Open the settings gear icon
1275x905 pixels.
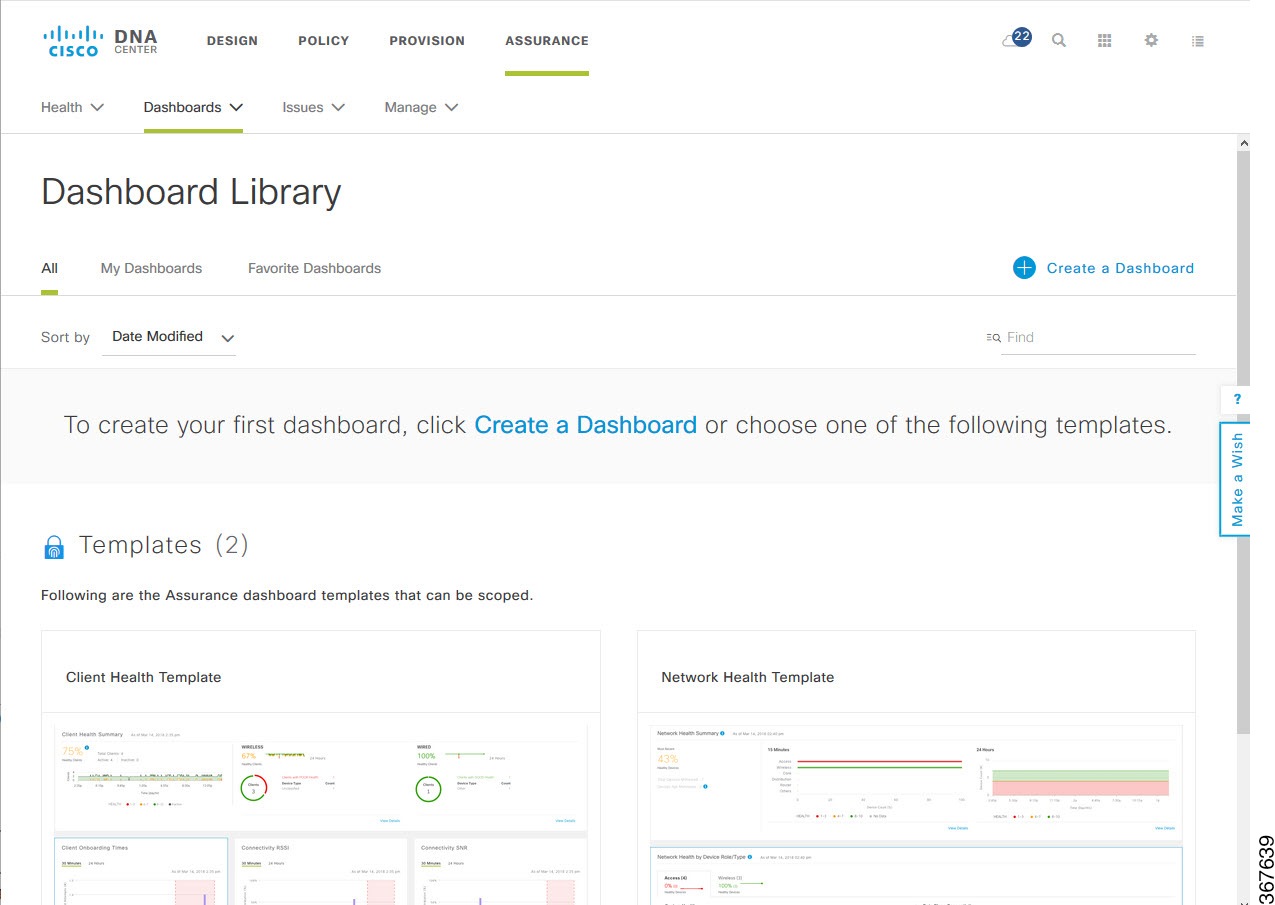tap(1151, 41)
